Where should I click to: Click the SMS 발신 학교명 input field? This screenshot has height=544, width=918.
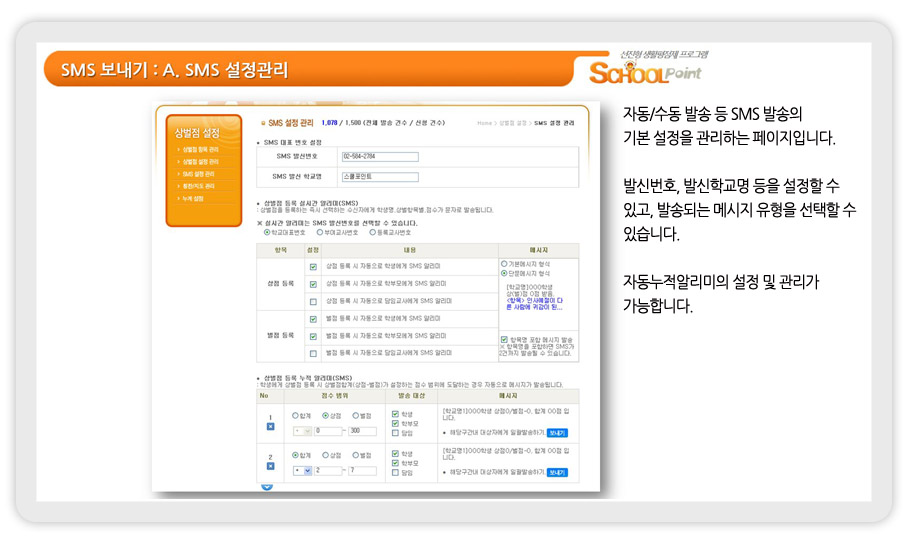pyautogui.click(x=379, y=176)
